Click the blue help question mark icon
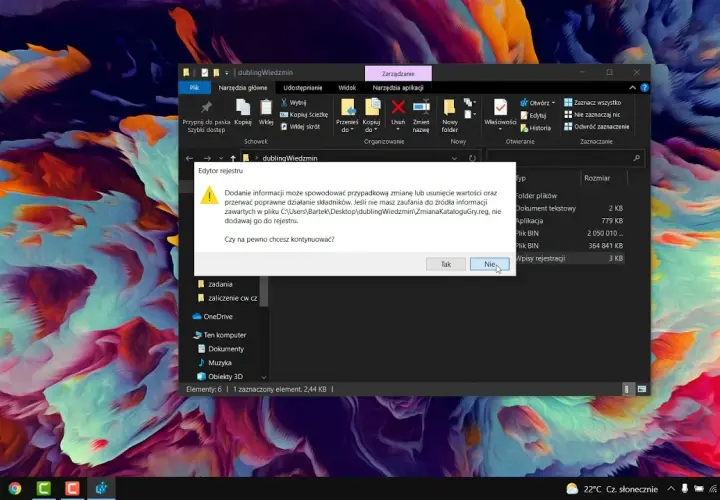Image resolution: width=720 pixels, height=500 pixels. click(645, 88)
